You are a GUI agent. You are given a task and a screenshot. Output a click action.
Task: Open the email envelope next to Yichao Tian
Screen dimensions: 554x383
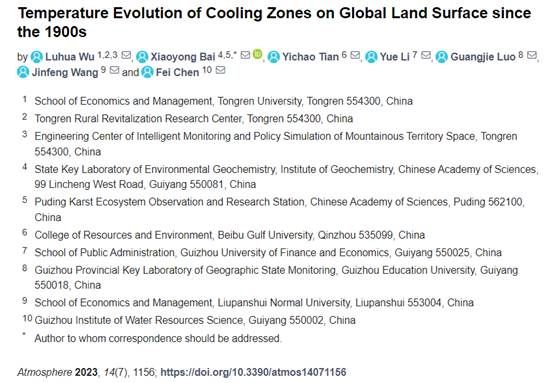[x=355, y=55]
